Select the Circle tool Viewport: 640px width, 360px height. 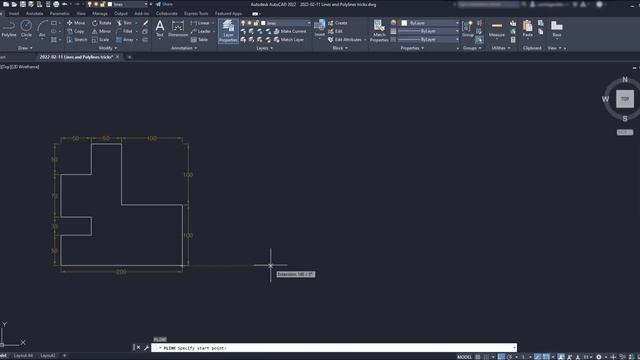click(26, 29)
